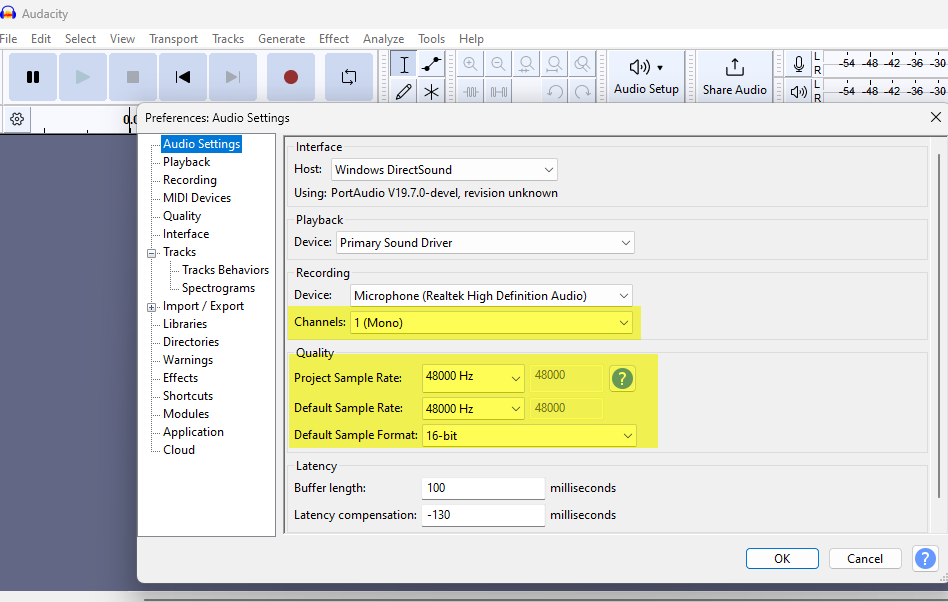Select the Selection (I-beam) tool
The width and height of the screenshot is (948, 602).
click(x=404, y=64)
